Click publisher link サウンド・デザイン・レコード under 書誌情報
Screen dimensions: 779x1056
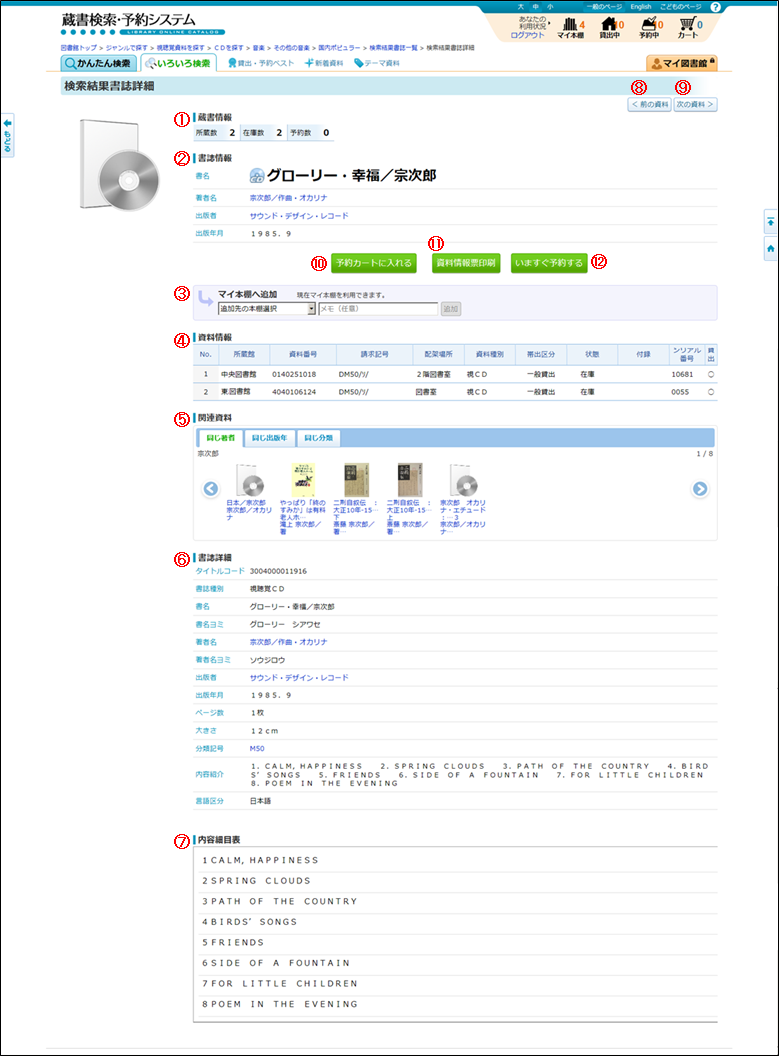(299, 216)
